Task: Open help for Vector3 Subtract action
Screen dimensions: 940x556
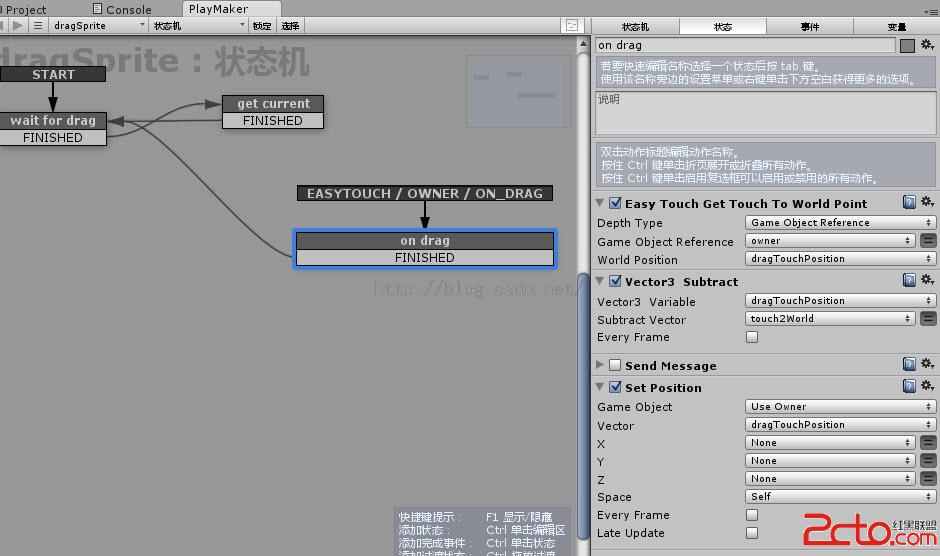Action: pos(909,280)
